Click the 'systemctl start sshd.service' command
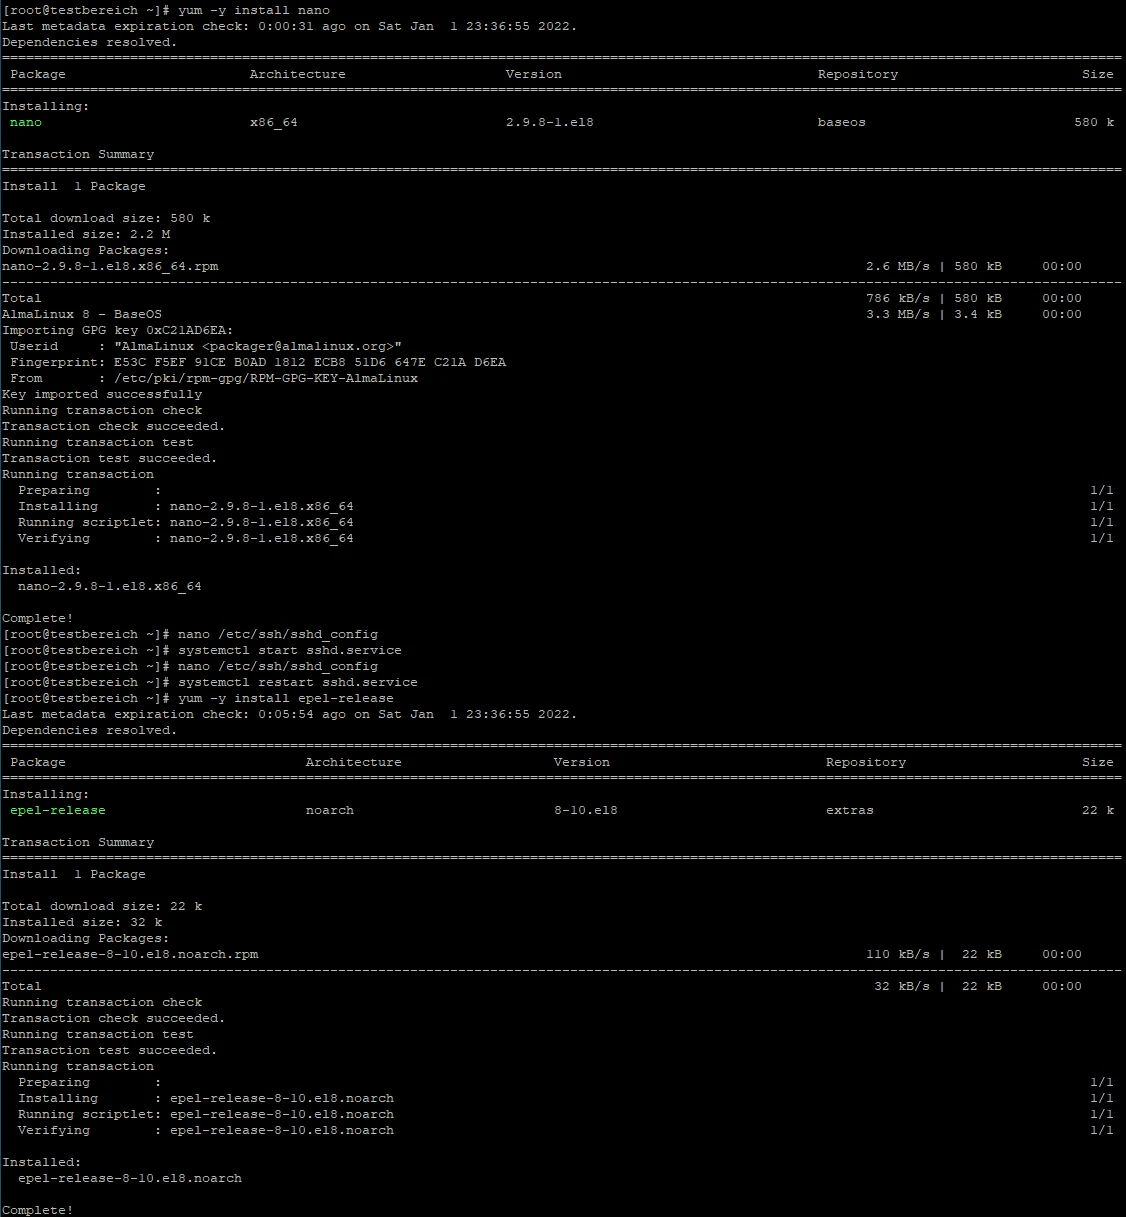 coord(289,650)
